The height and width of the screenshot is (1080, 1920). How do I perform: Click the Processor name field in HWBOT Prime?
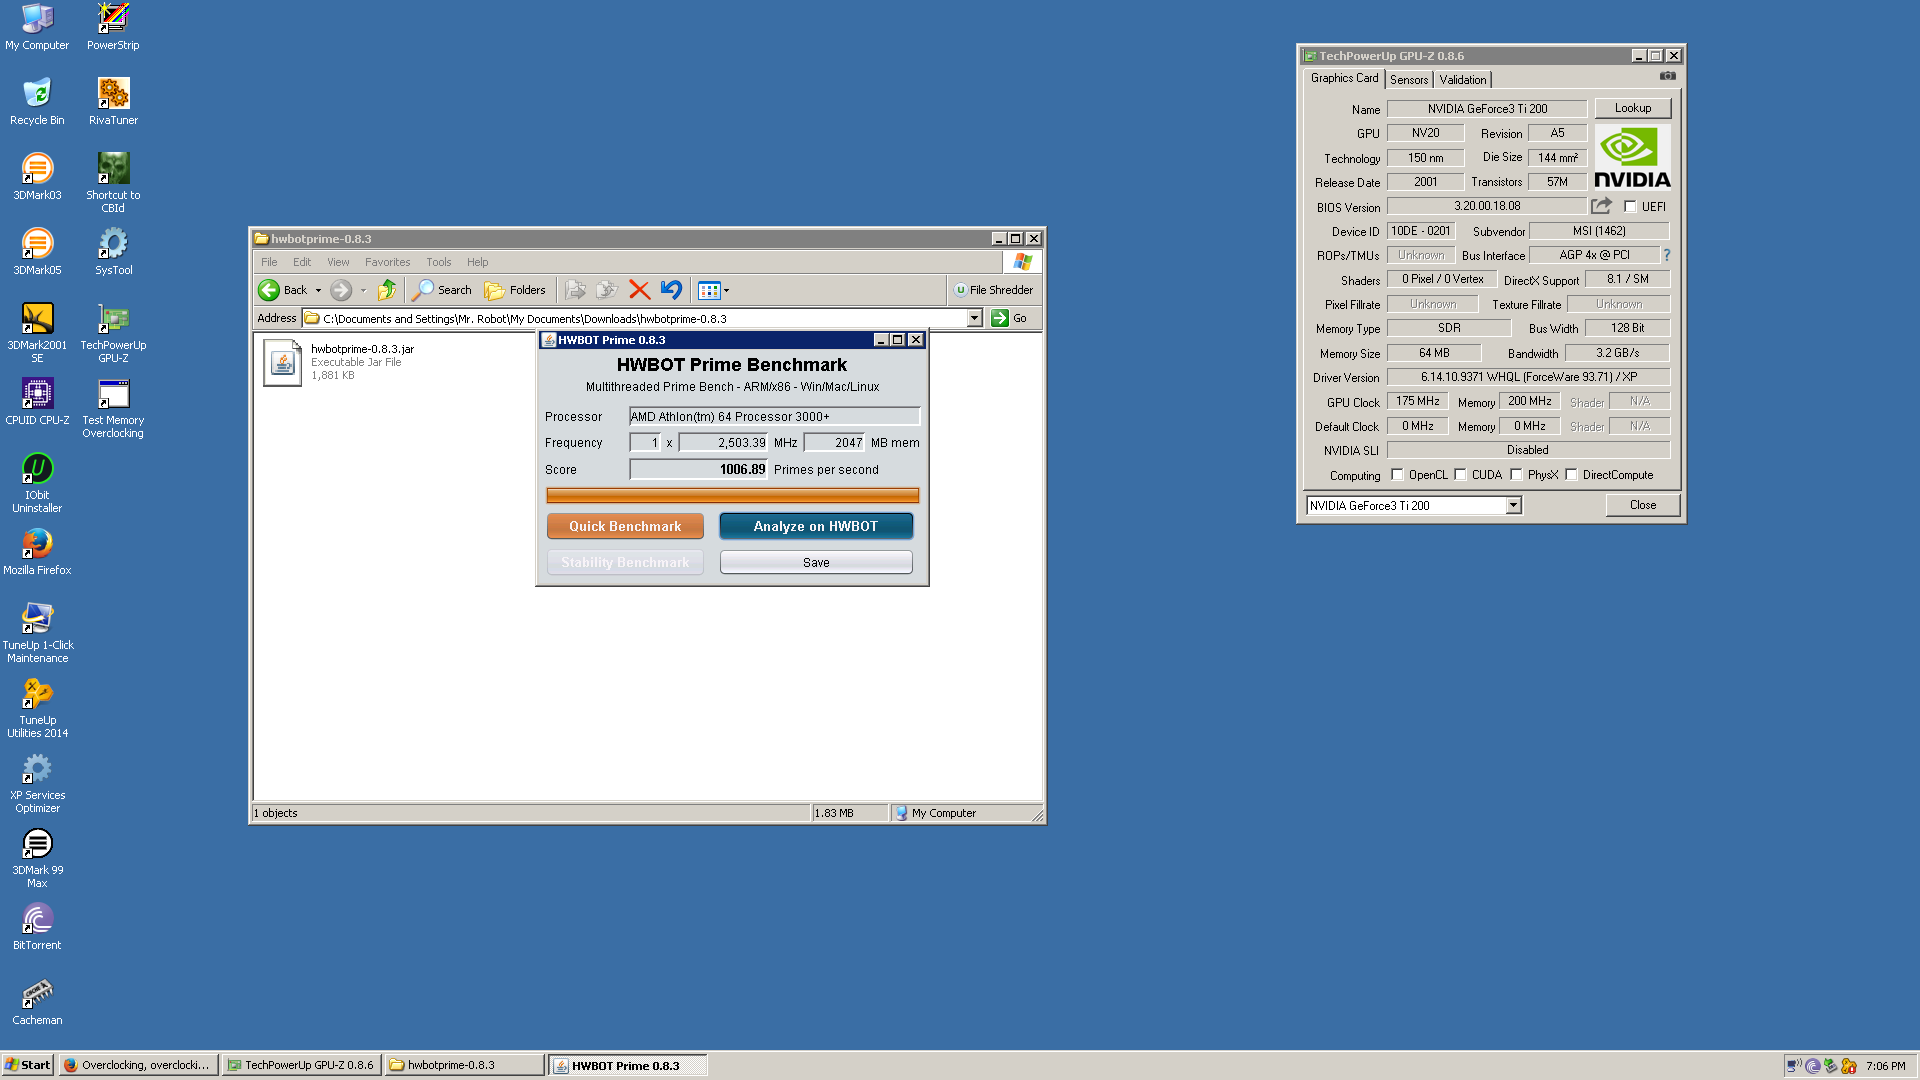(774, 416)
